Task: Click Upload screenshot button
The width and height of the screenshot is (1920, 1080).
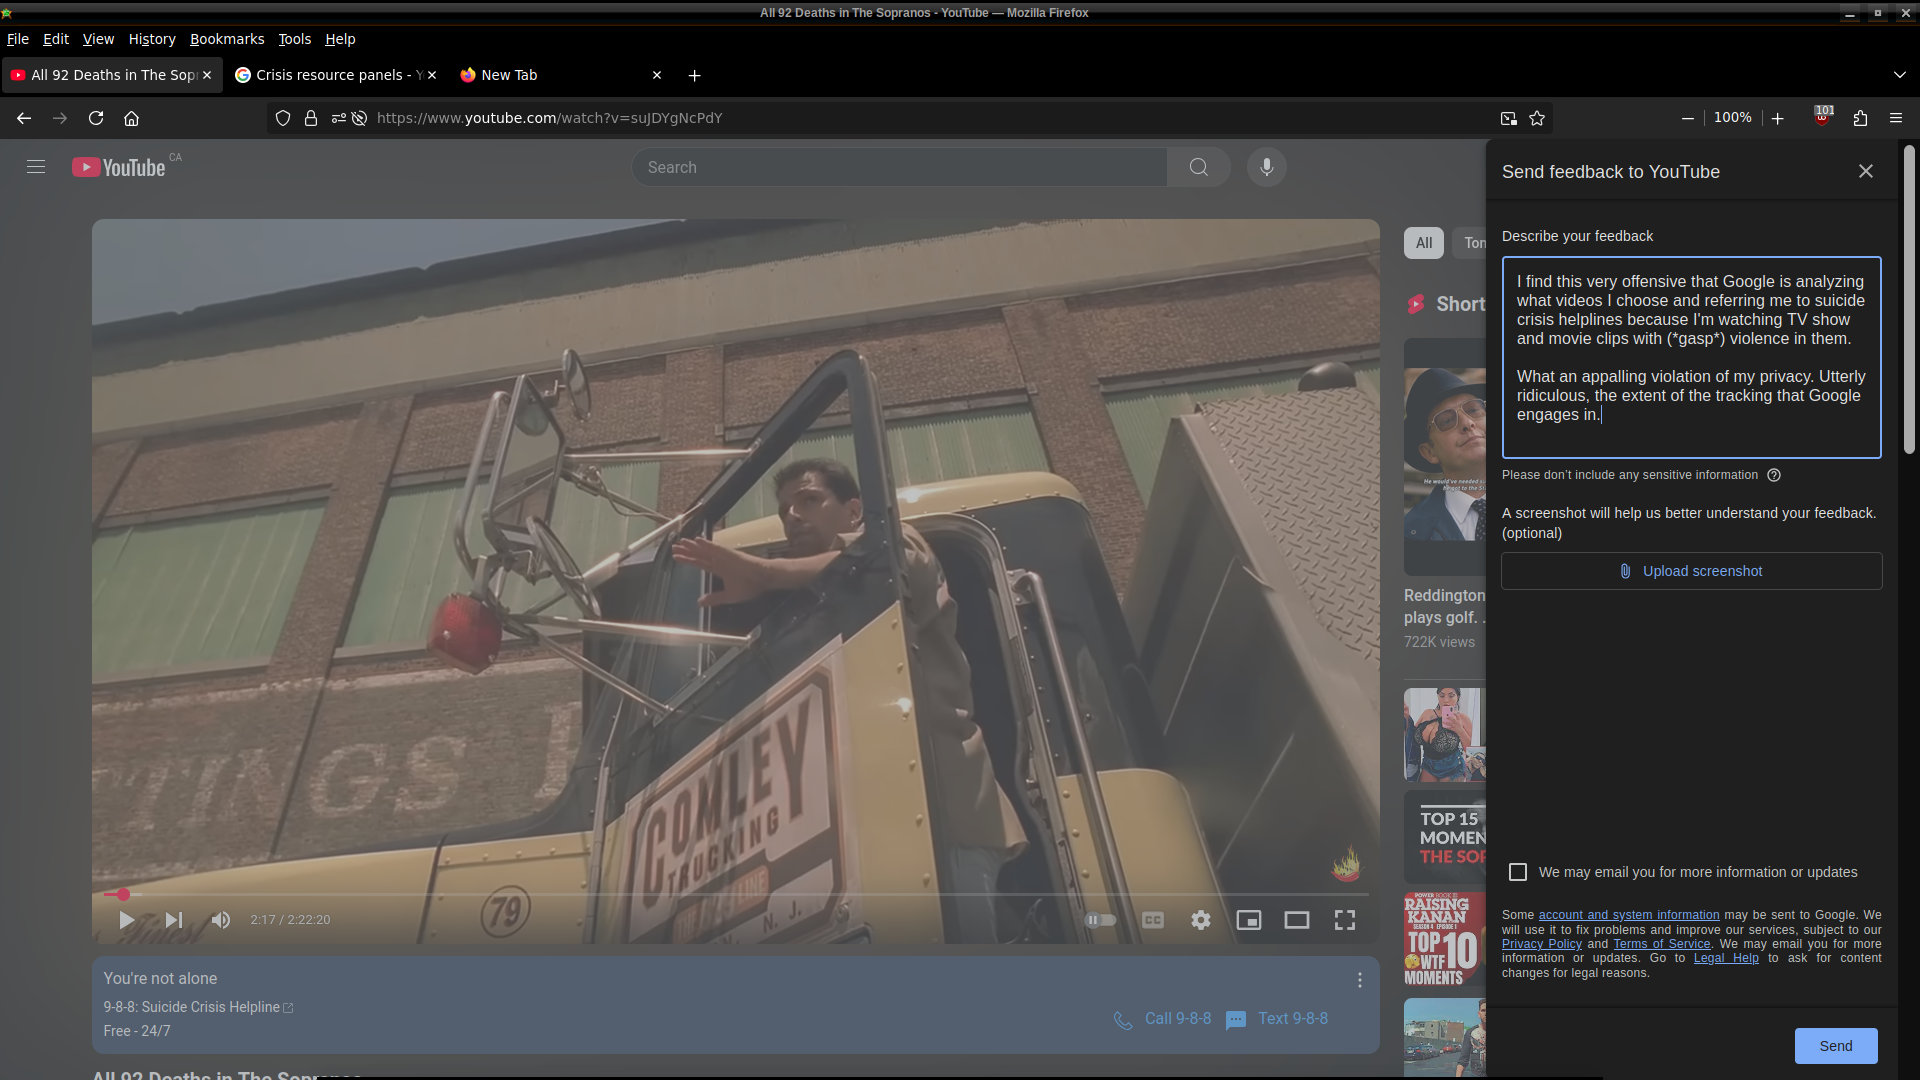Action: point(1691,571)
